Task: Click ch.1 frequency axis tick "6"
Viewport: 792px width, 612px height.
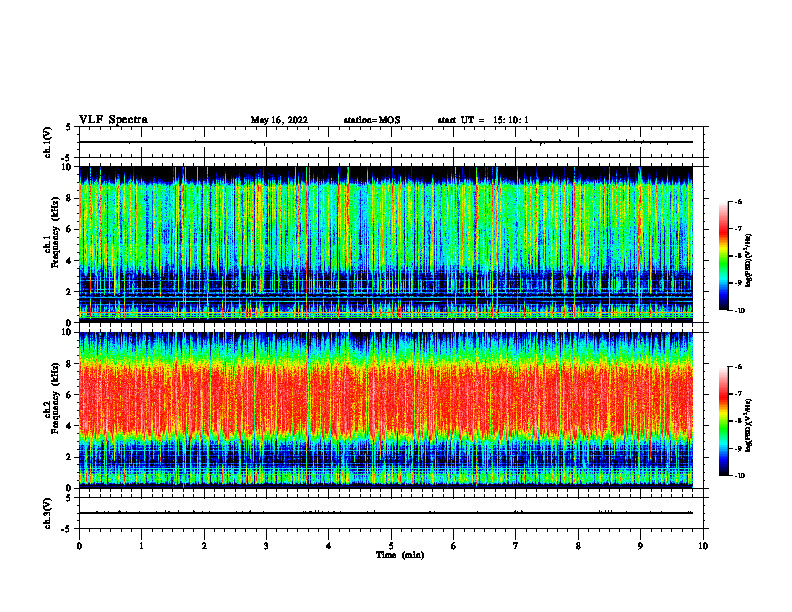Action: coord(70,229)
